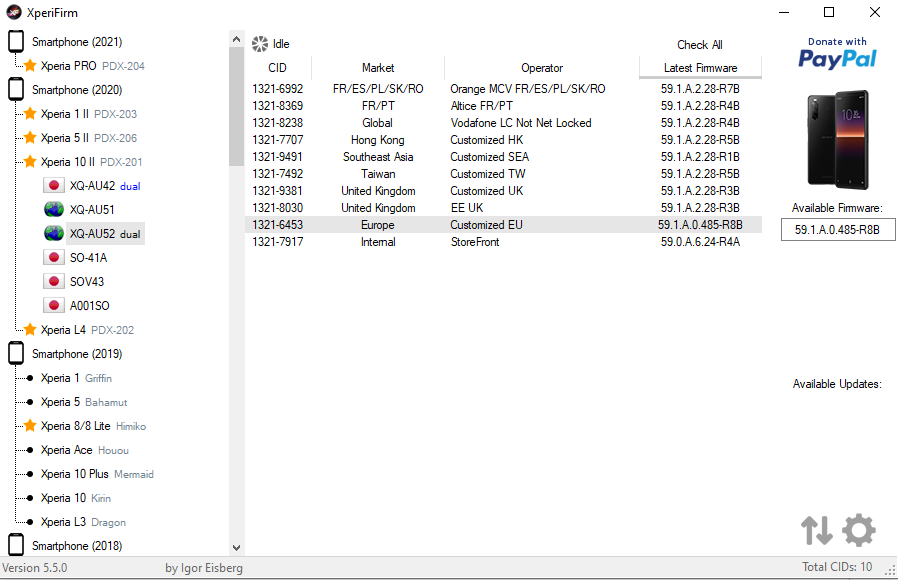898x580 pixels.
Task: Select row 1321-6453 Customized EU
Action: [x=504, y=224]
